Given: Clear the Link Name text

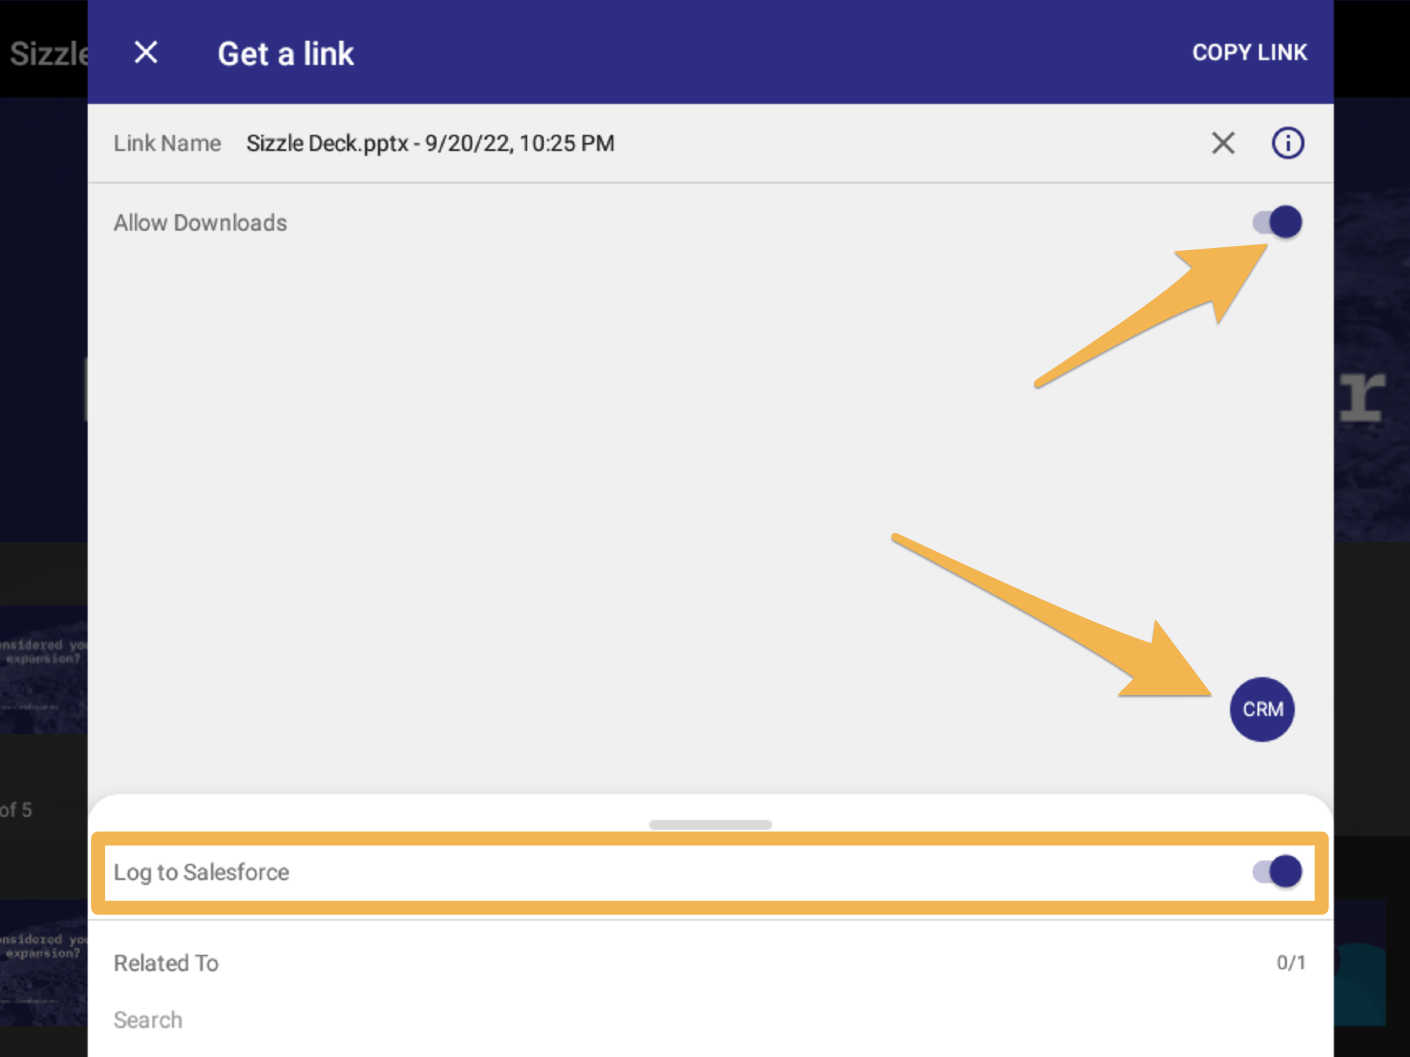Looking at the screenshot, I should (1223, 143).
